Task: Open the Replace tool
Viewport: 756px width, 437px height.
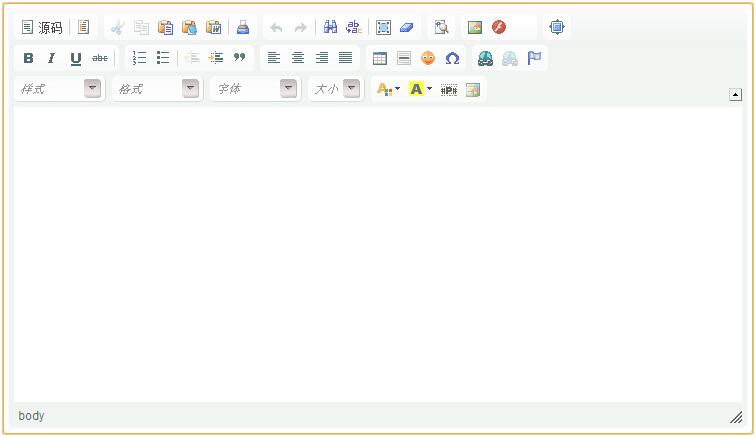Action: coord(354,27)
